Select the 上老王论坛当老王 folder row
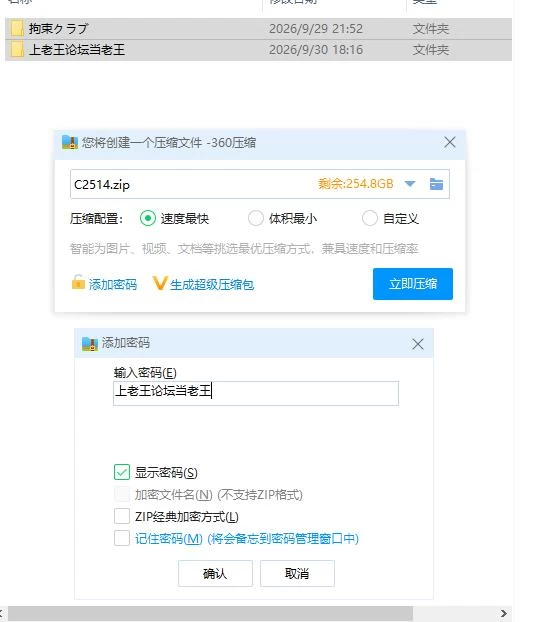558x622 pixels. pyautogui.click(x=258, y=50)
